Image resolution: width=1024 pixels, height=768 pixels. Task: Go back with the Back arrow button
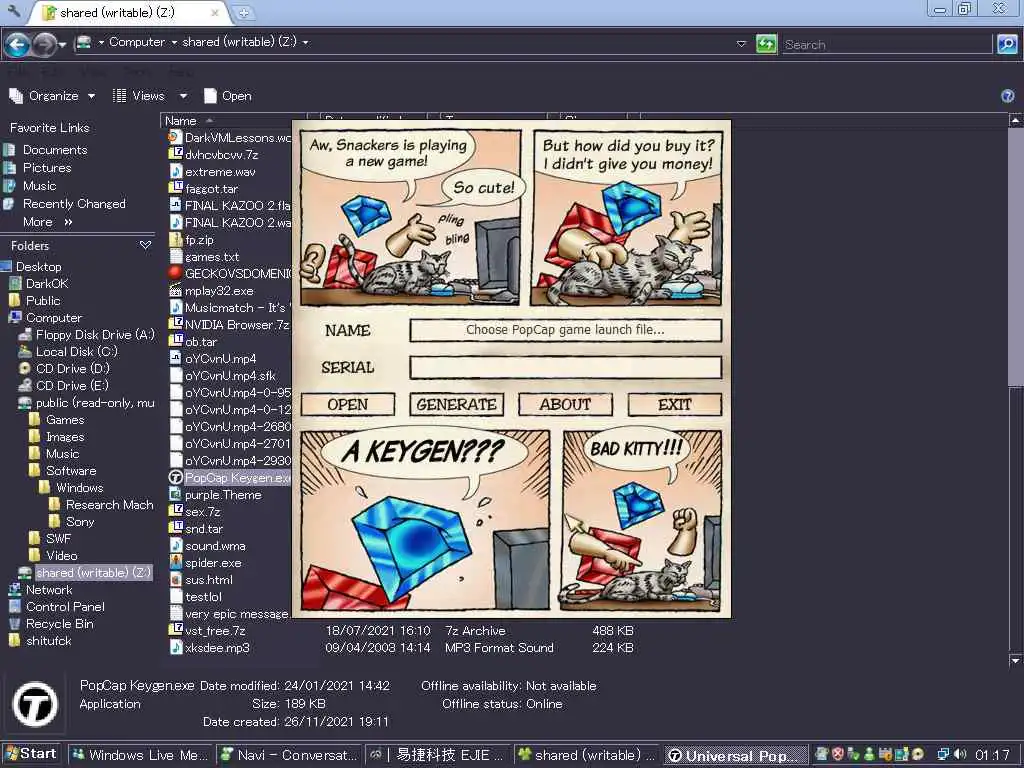pyautogui.click(x=17, y=44)
